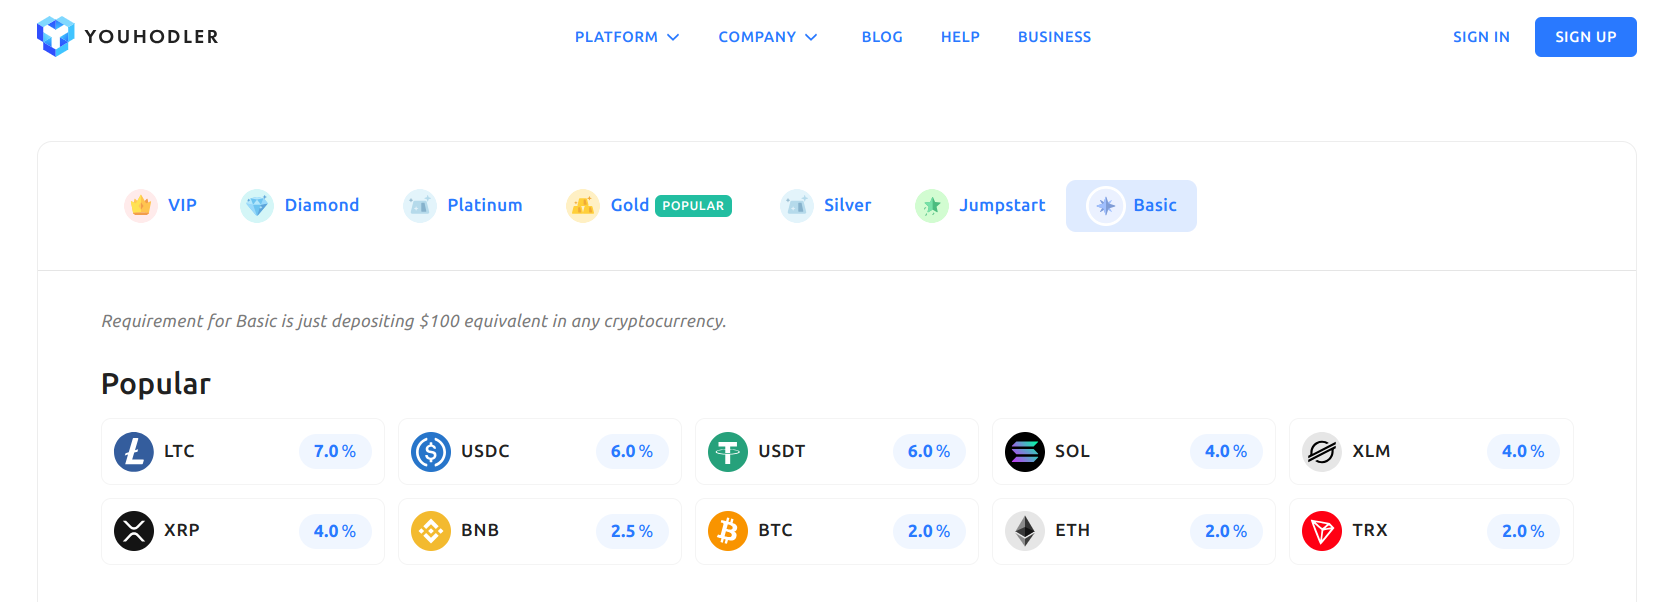Select the SOL Solana coin icon

1025,451
